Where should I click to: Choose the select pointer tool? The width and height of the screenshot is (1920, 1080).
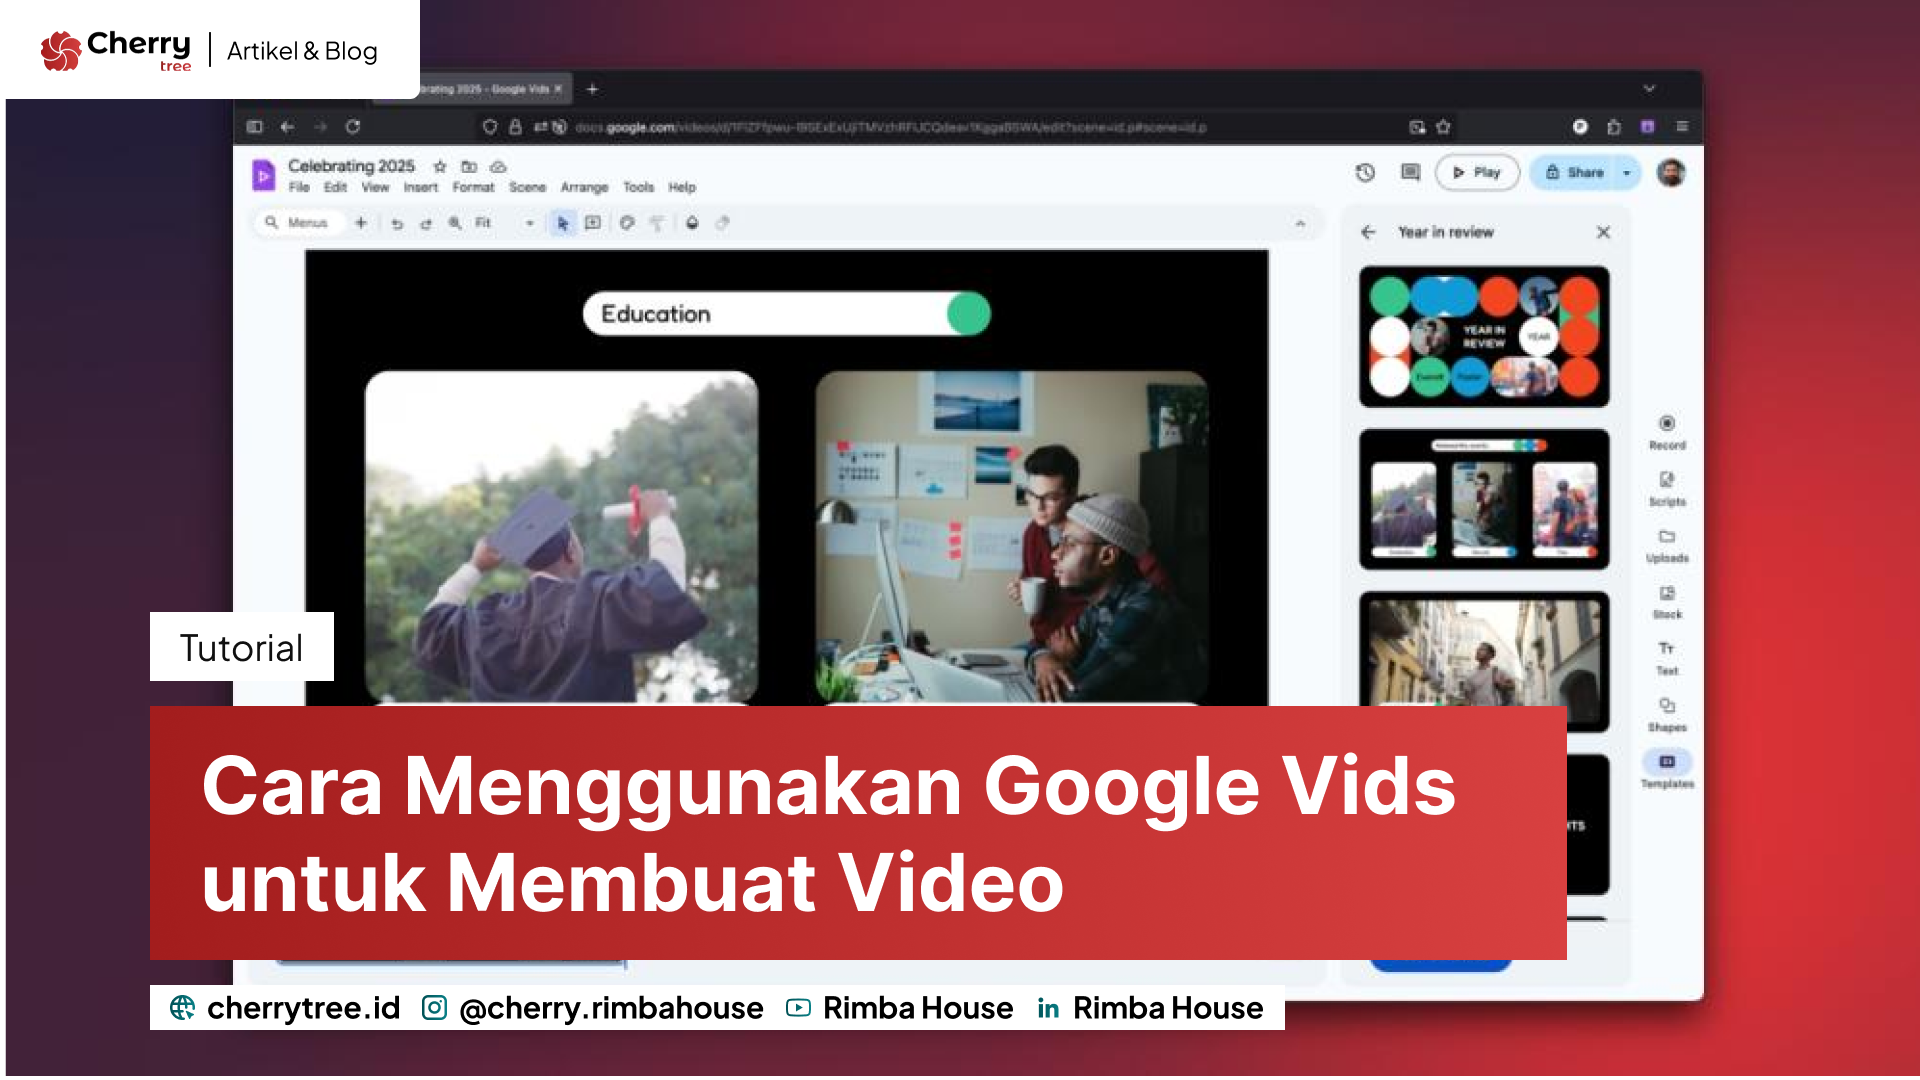click(562, 223)
